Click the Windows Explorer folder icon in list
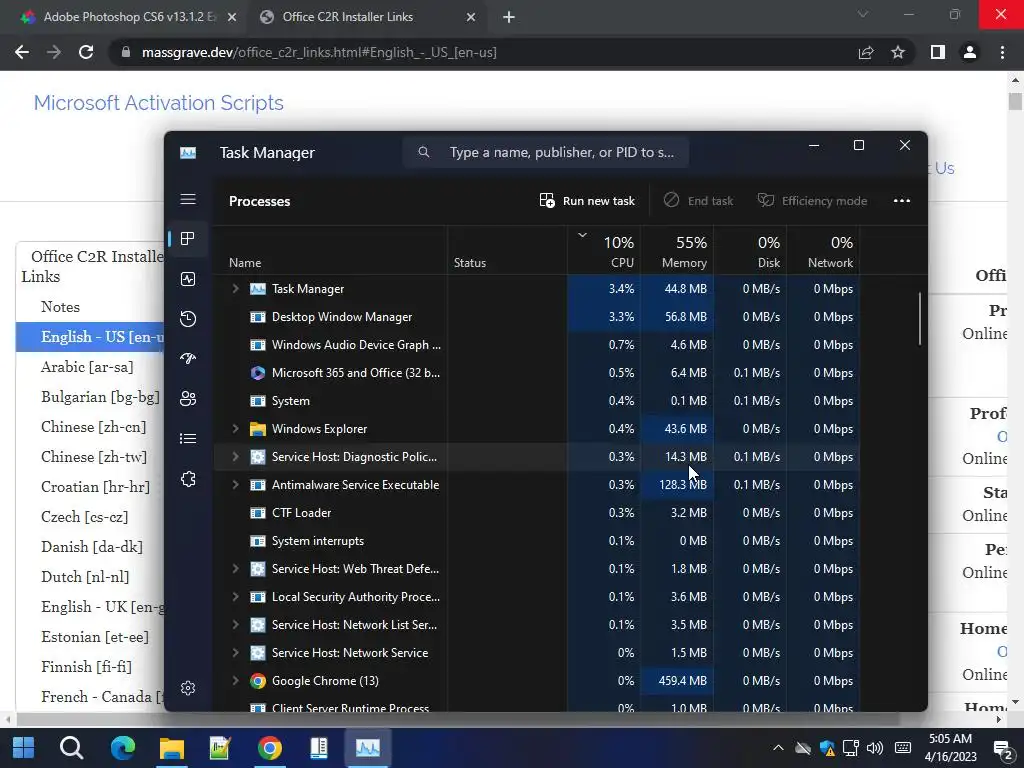 [258, 429]
